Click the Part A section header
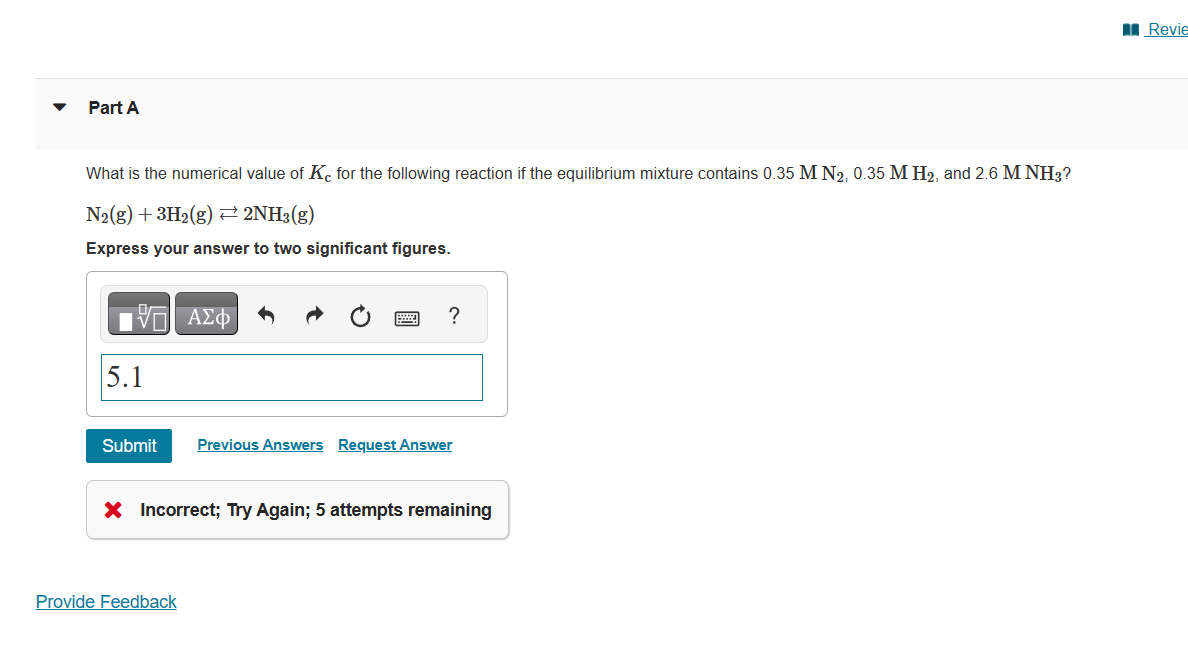Screen dimensions: 1188x654 pos(113,107)
